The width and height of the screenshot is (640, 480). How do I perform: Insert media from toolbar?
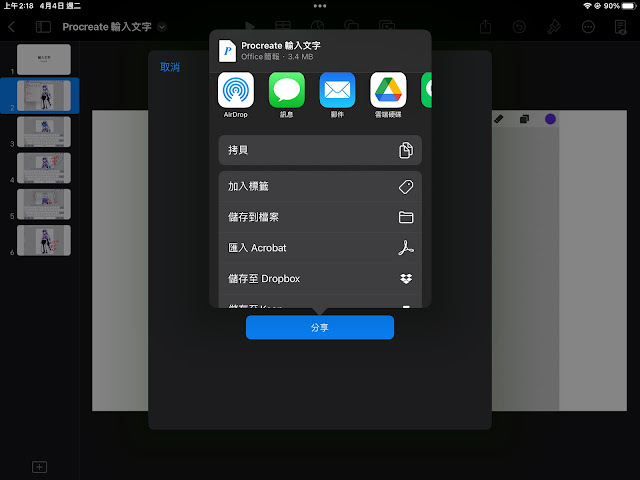(x=387, y=27)
